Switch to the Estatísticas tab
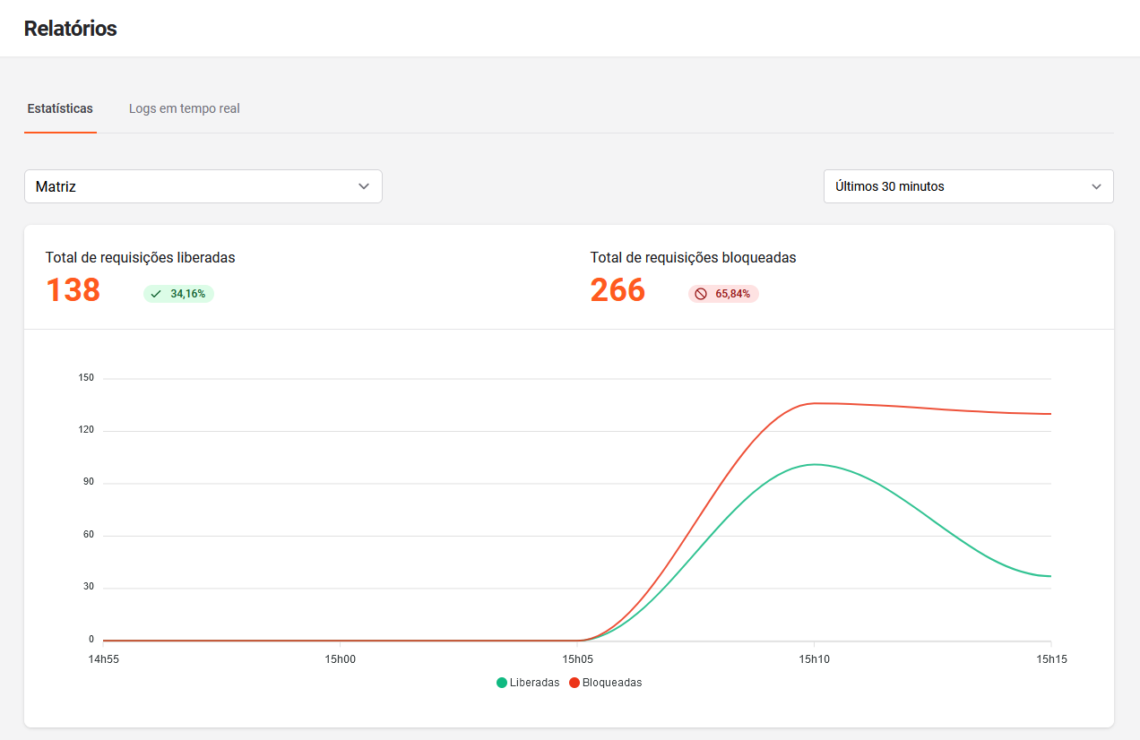The width and height of the screenshot is (1140, 740). [60, 109]
